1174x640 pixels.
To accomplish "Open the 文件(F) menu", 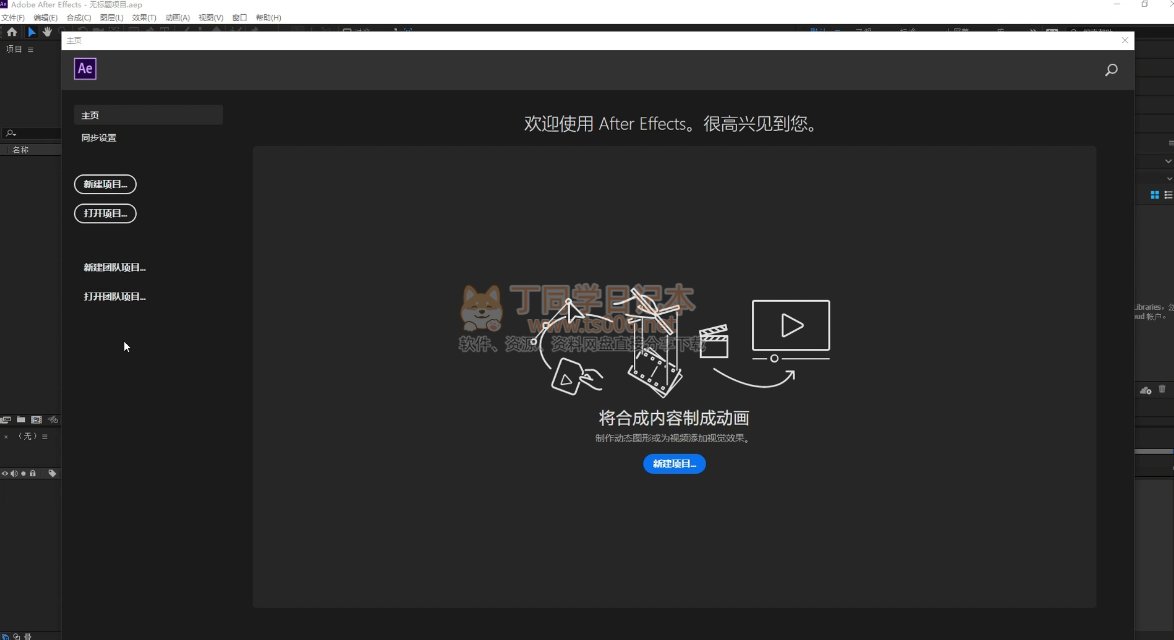I will coord(13,17).
